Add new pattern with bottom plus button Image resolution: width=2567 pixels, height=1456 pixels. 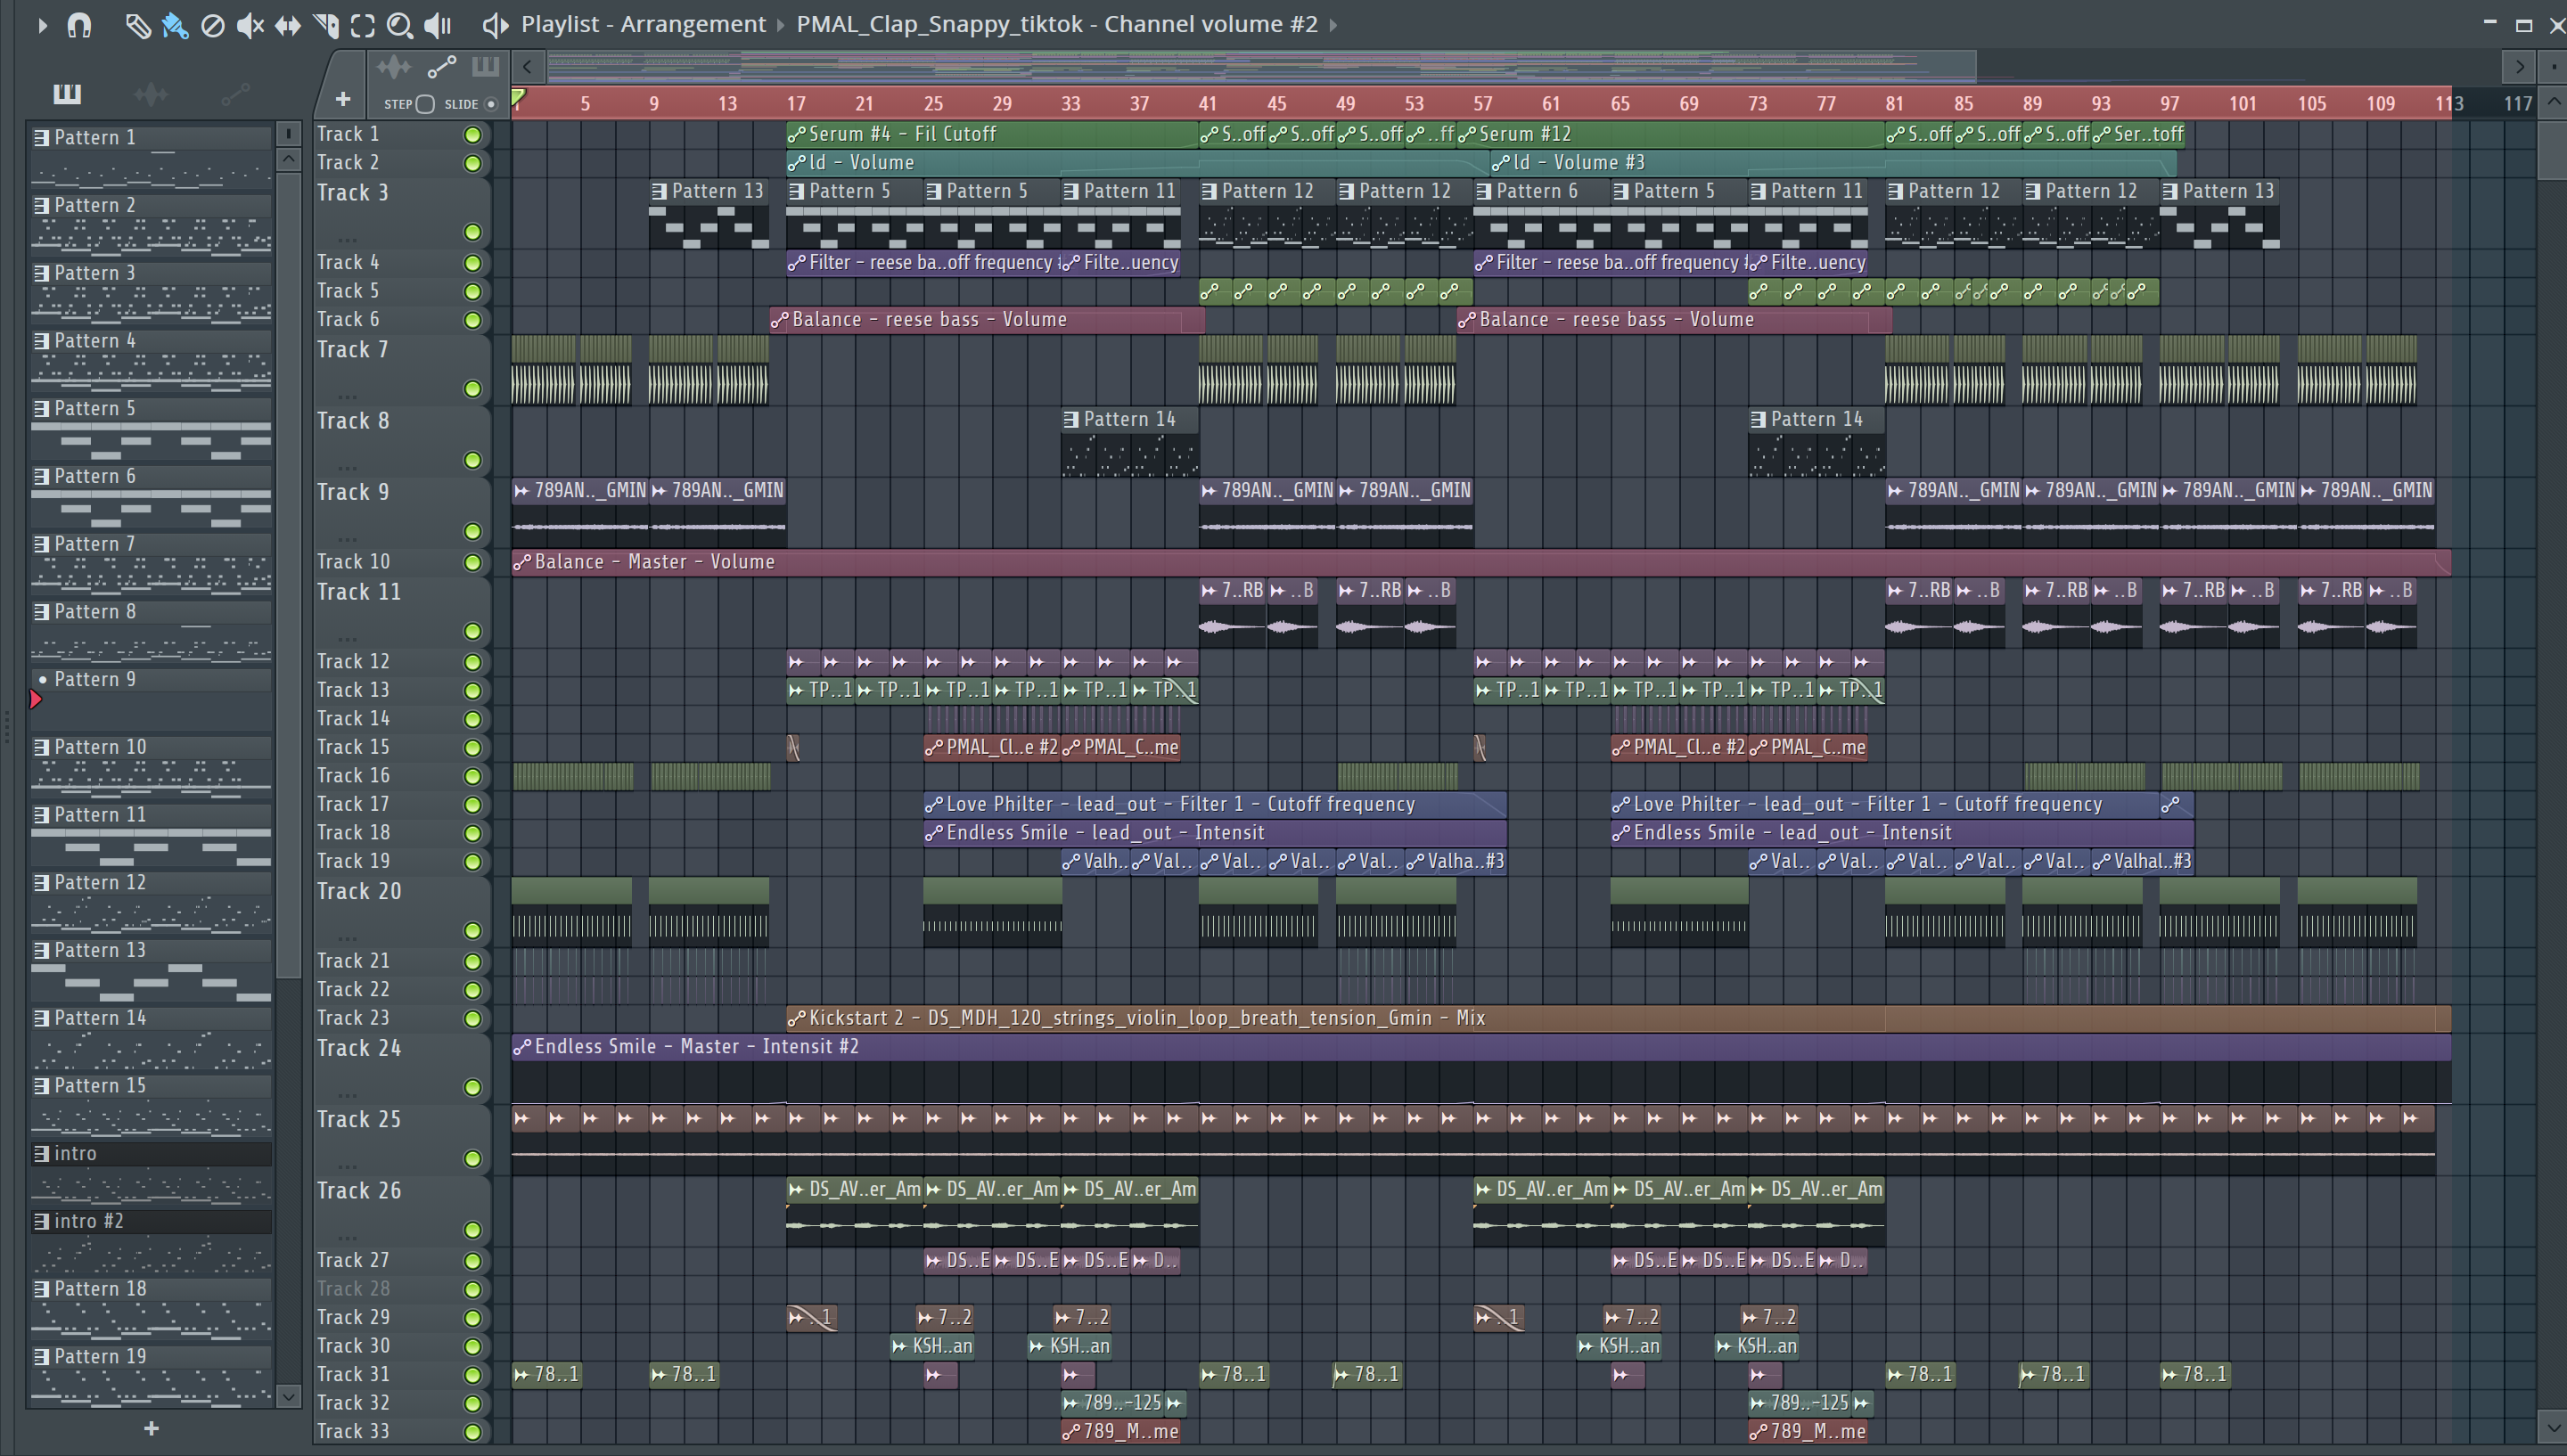(x=151, y=1428)
